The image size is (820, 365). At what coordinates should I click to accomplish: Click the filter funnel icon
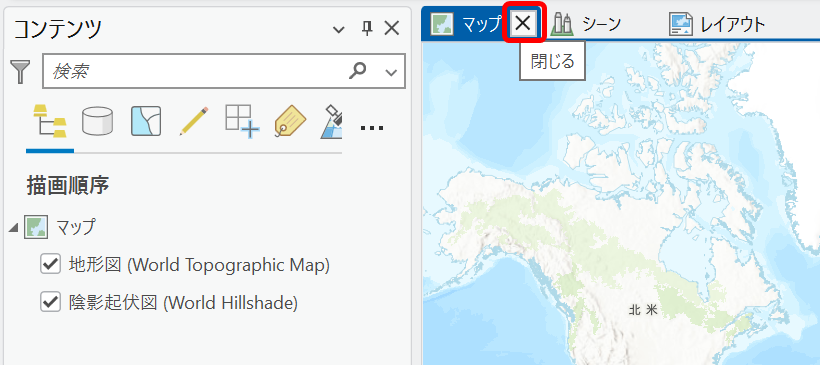(x=21, y=72)
